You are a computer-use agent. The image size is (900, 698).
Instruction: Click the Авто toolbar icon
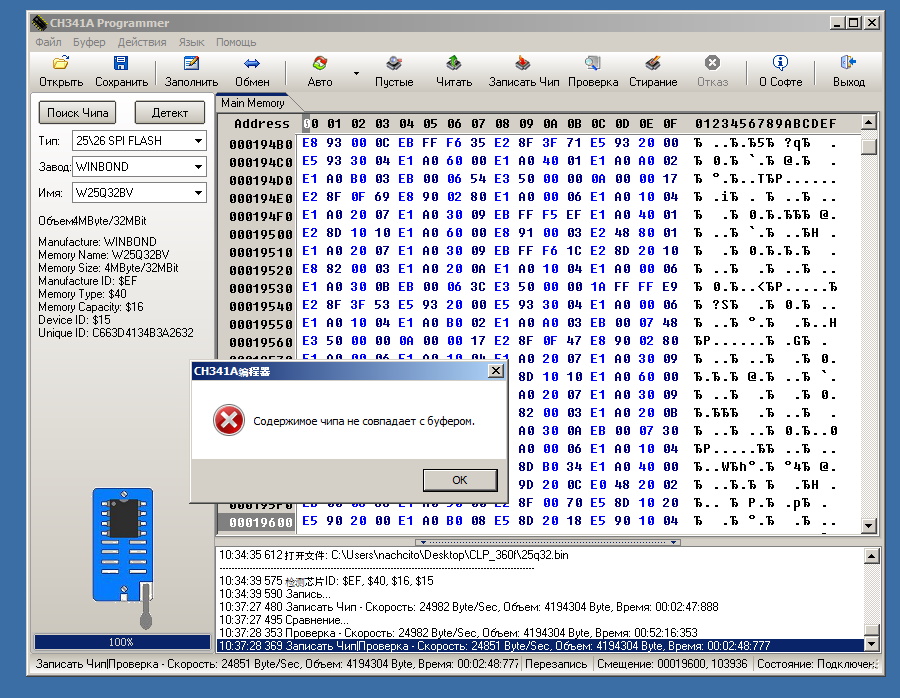pyautogui.click(x=320, y=64)
